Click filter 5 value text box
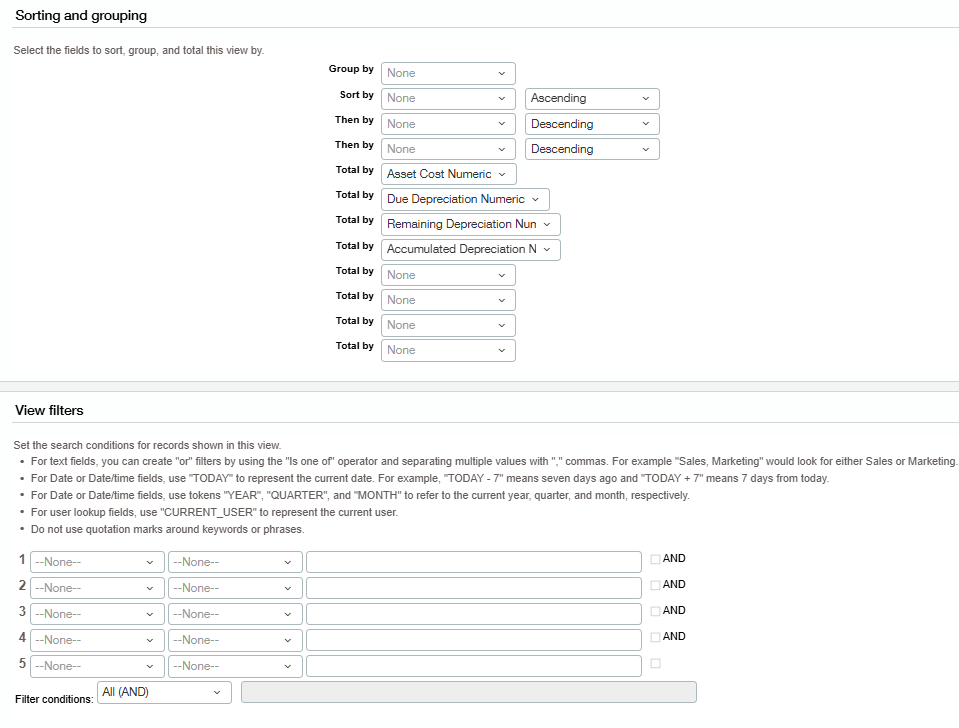The width and height of the screenshot is (959, 728). tap(474, 666)
